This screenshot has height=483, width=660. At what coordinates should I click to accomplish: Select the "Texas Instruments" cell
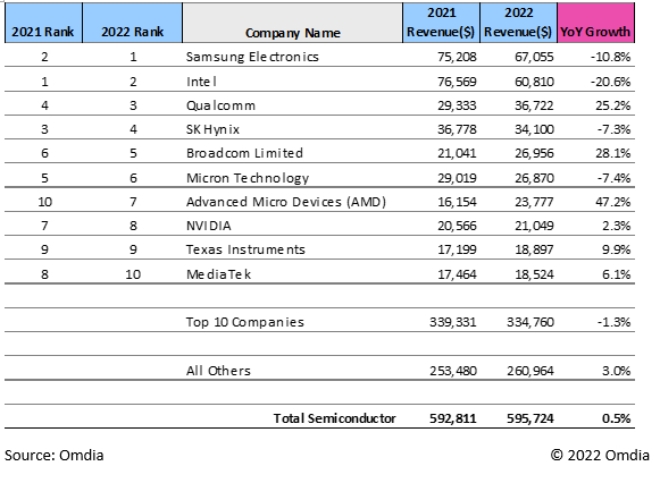point(245,249)
